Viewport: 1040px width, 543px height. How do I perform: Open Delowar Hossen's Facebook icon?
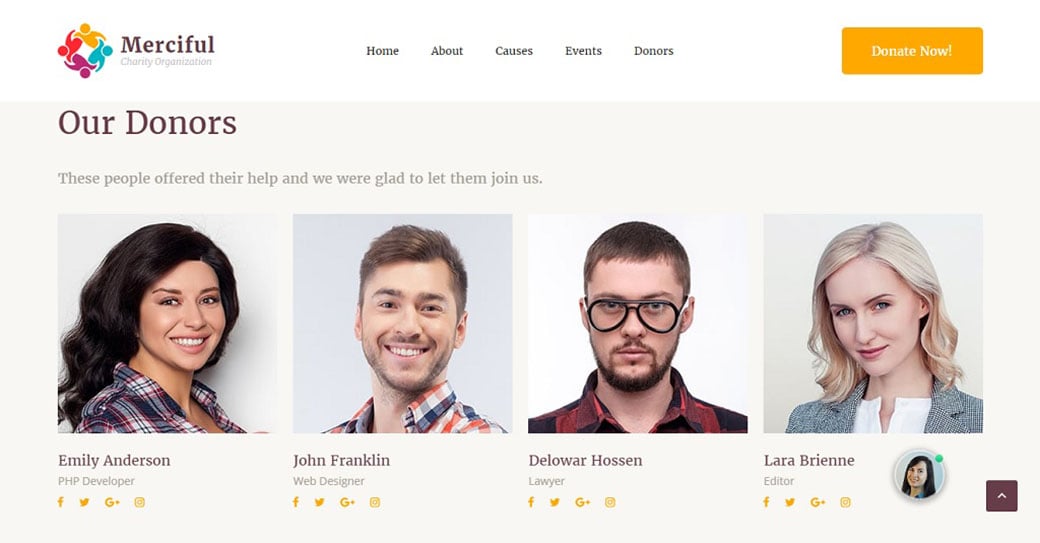click(x=531, y=502)
